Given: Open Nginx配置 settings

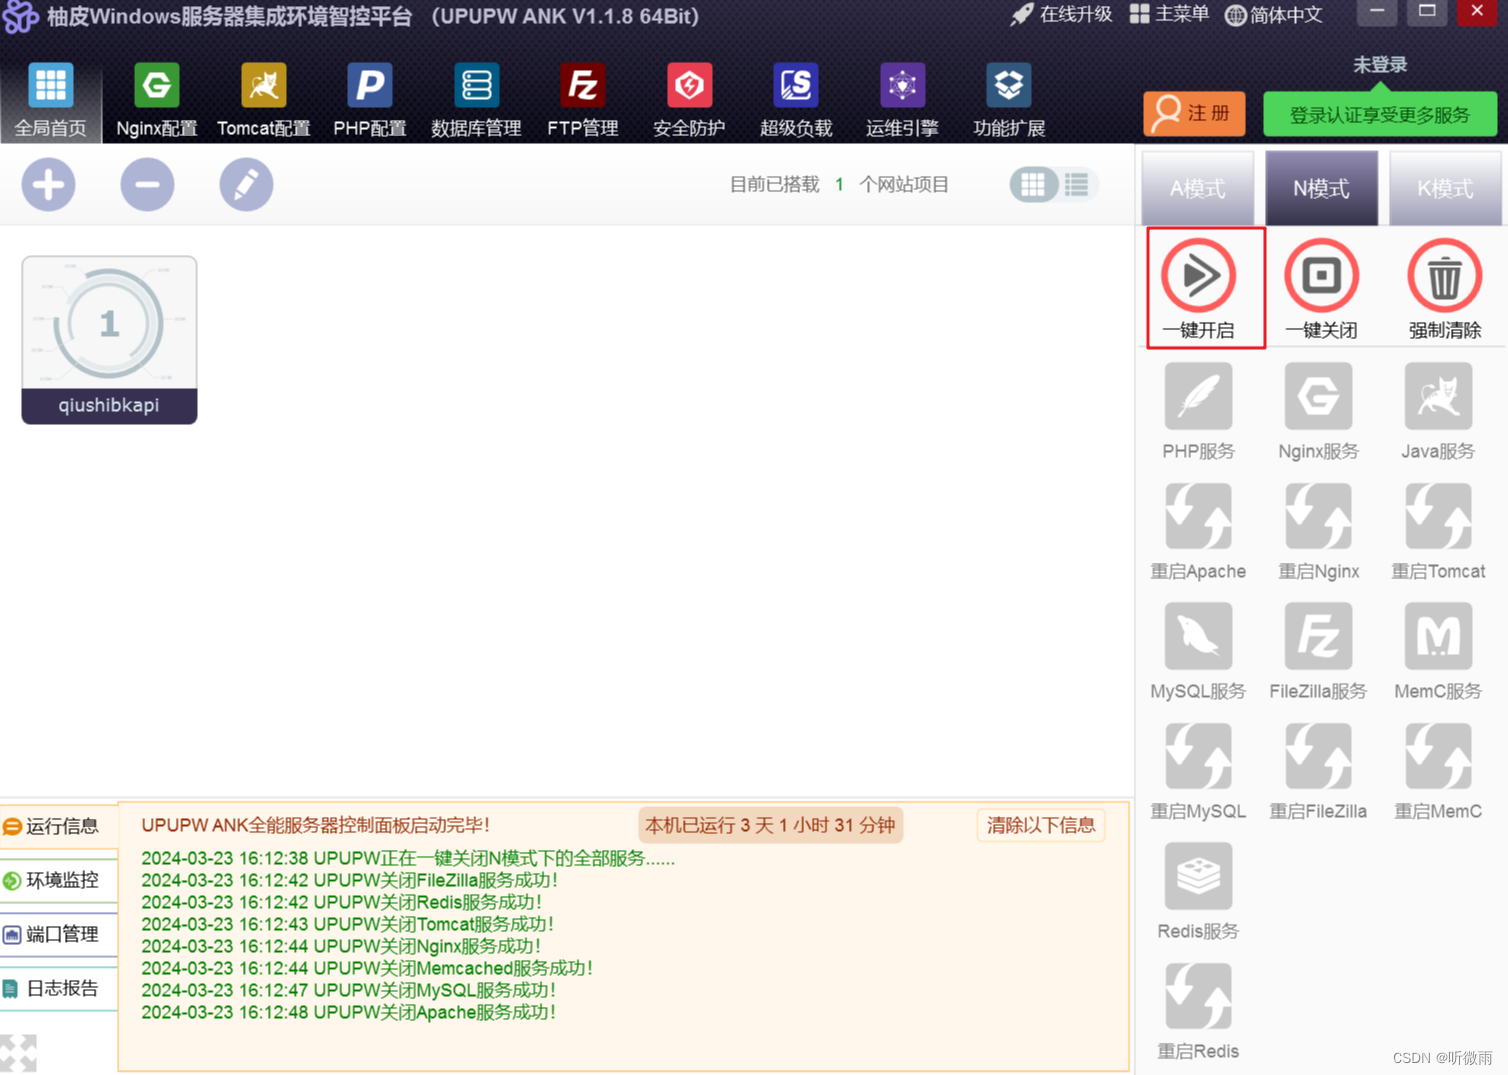Looking at the screenshot, I should click(157, 100).
